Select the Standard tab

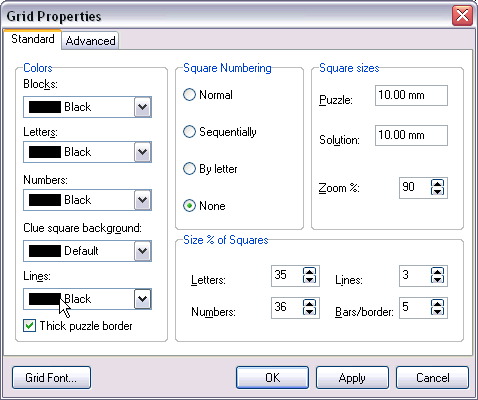coord(33,39)
